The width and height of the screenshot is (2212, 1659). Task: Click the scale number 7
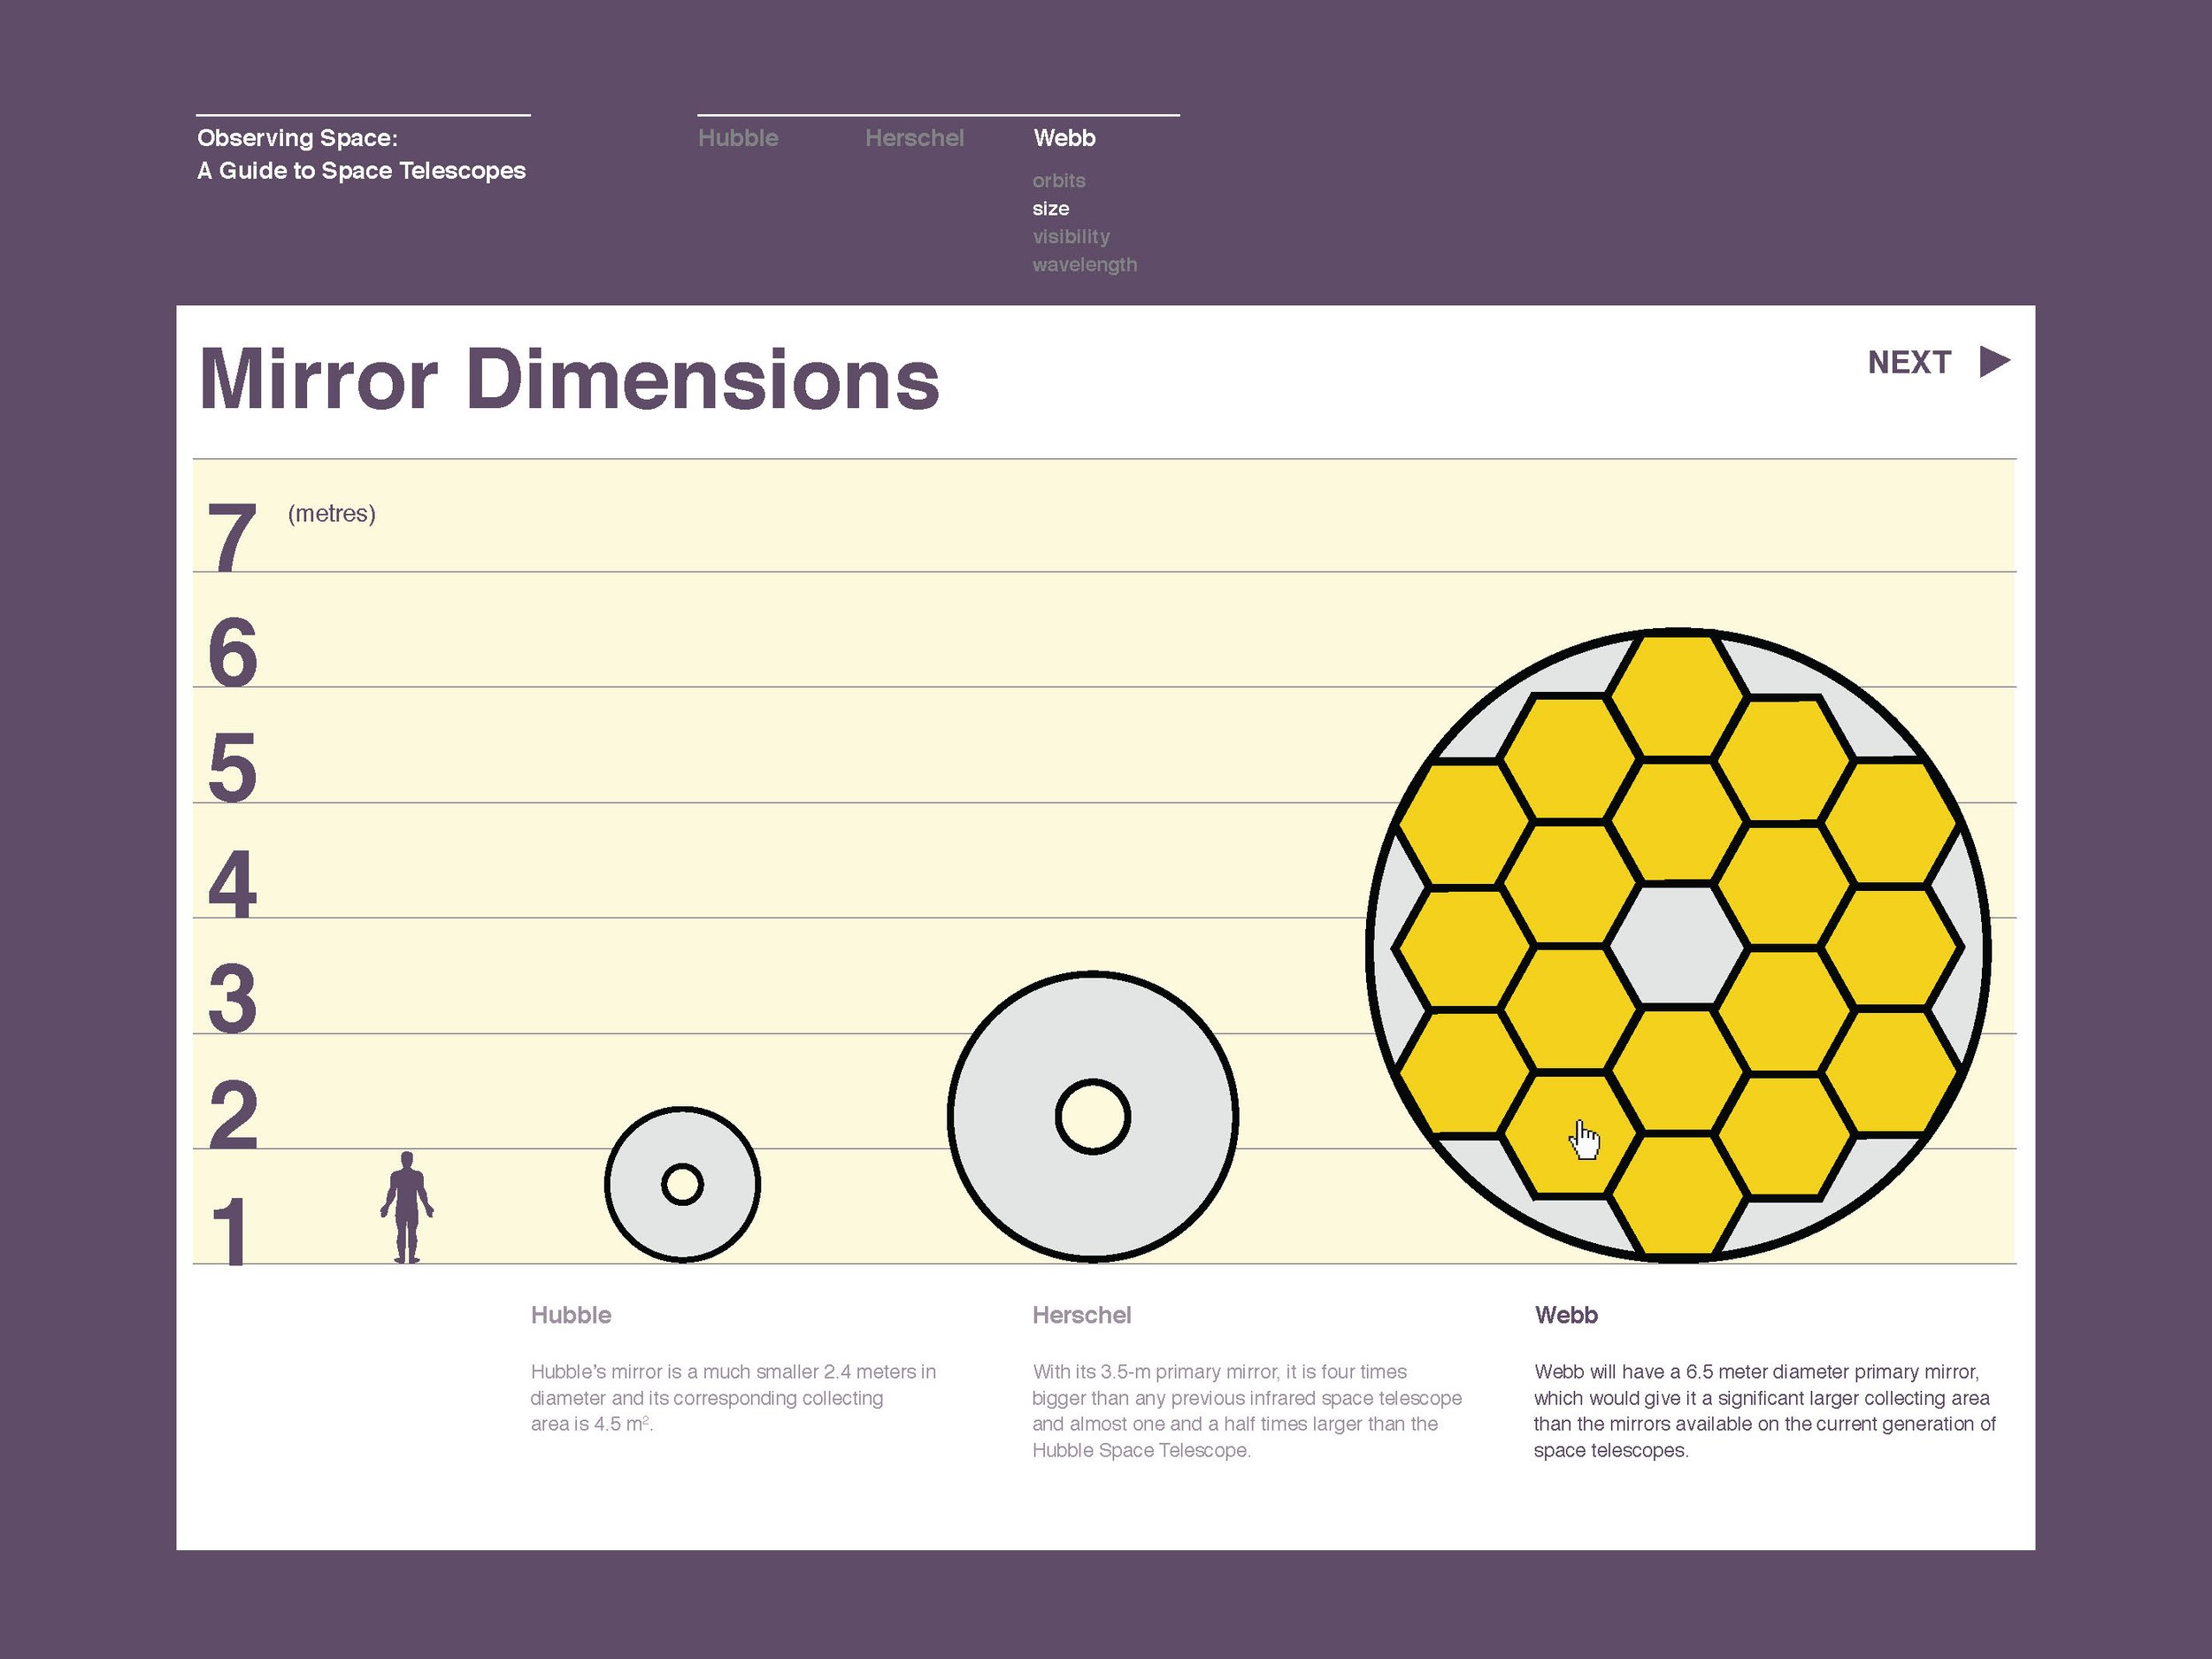click(x=232, y=538)
